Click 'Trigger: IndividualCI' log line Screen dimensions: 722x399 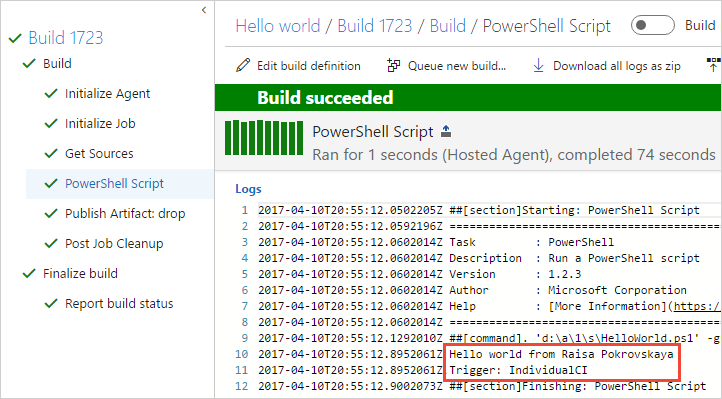pyautogui.click(x=518, y=370)
